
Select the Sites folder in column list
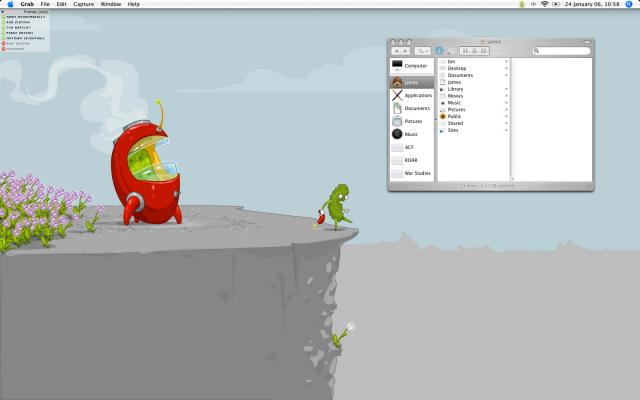click(x=473, y=130)
